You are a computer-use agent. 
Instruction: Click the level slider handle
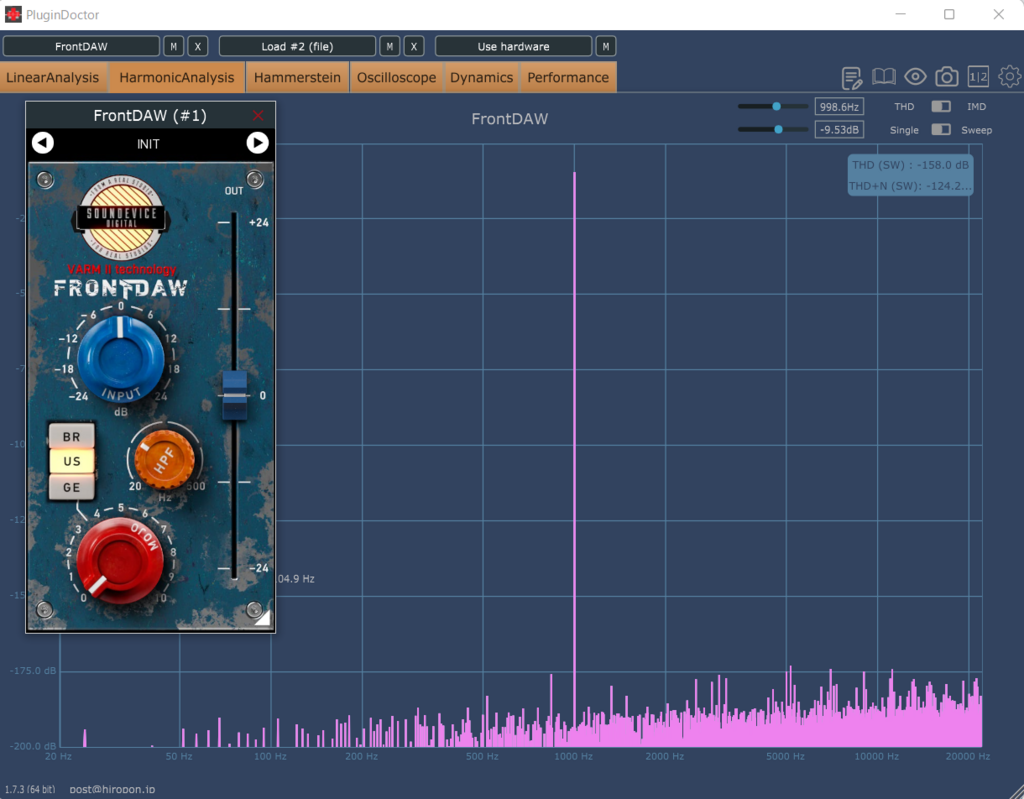[x=778, y=129]
